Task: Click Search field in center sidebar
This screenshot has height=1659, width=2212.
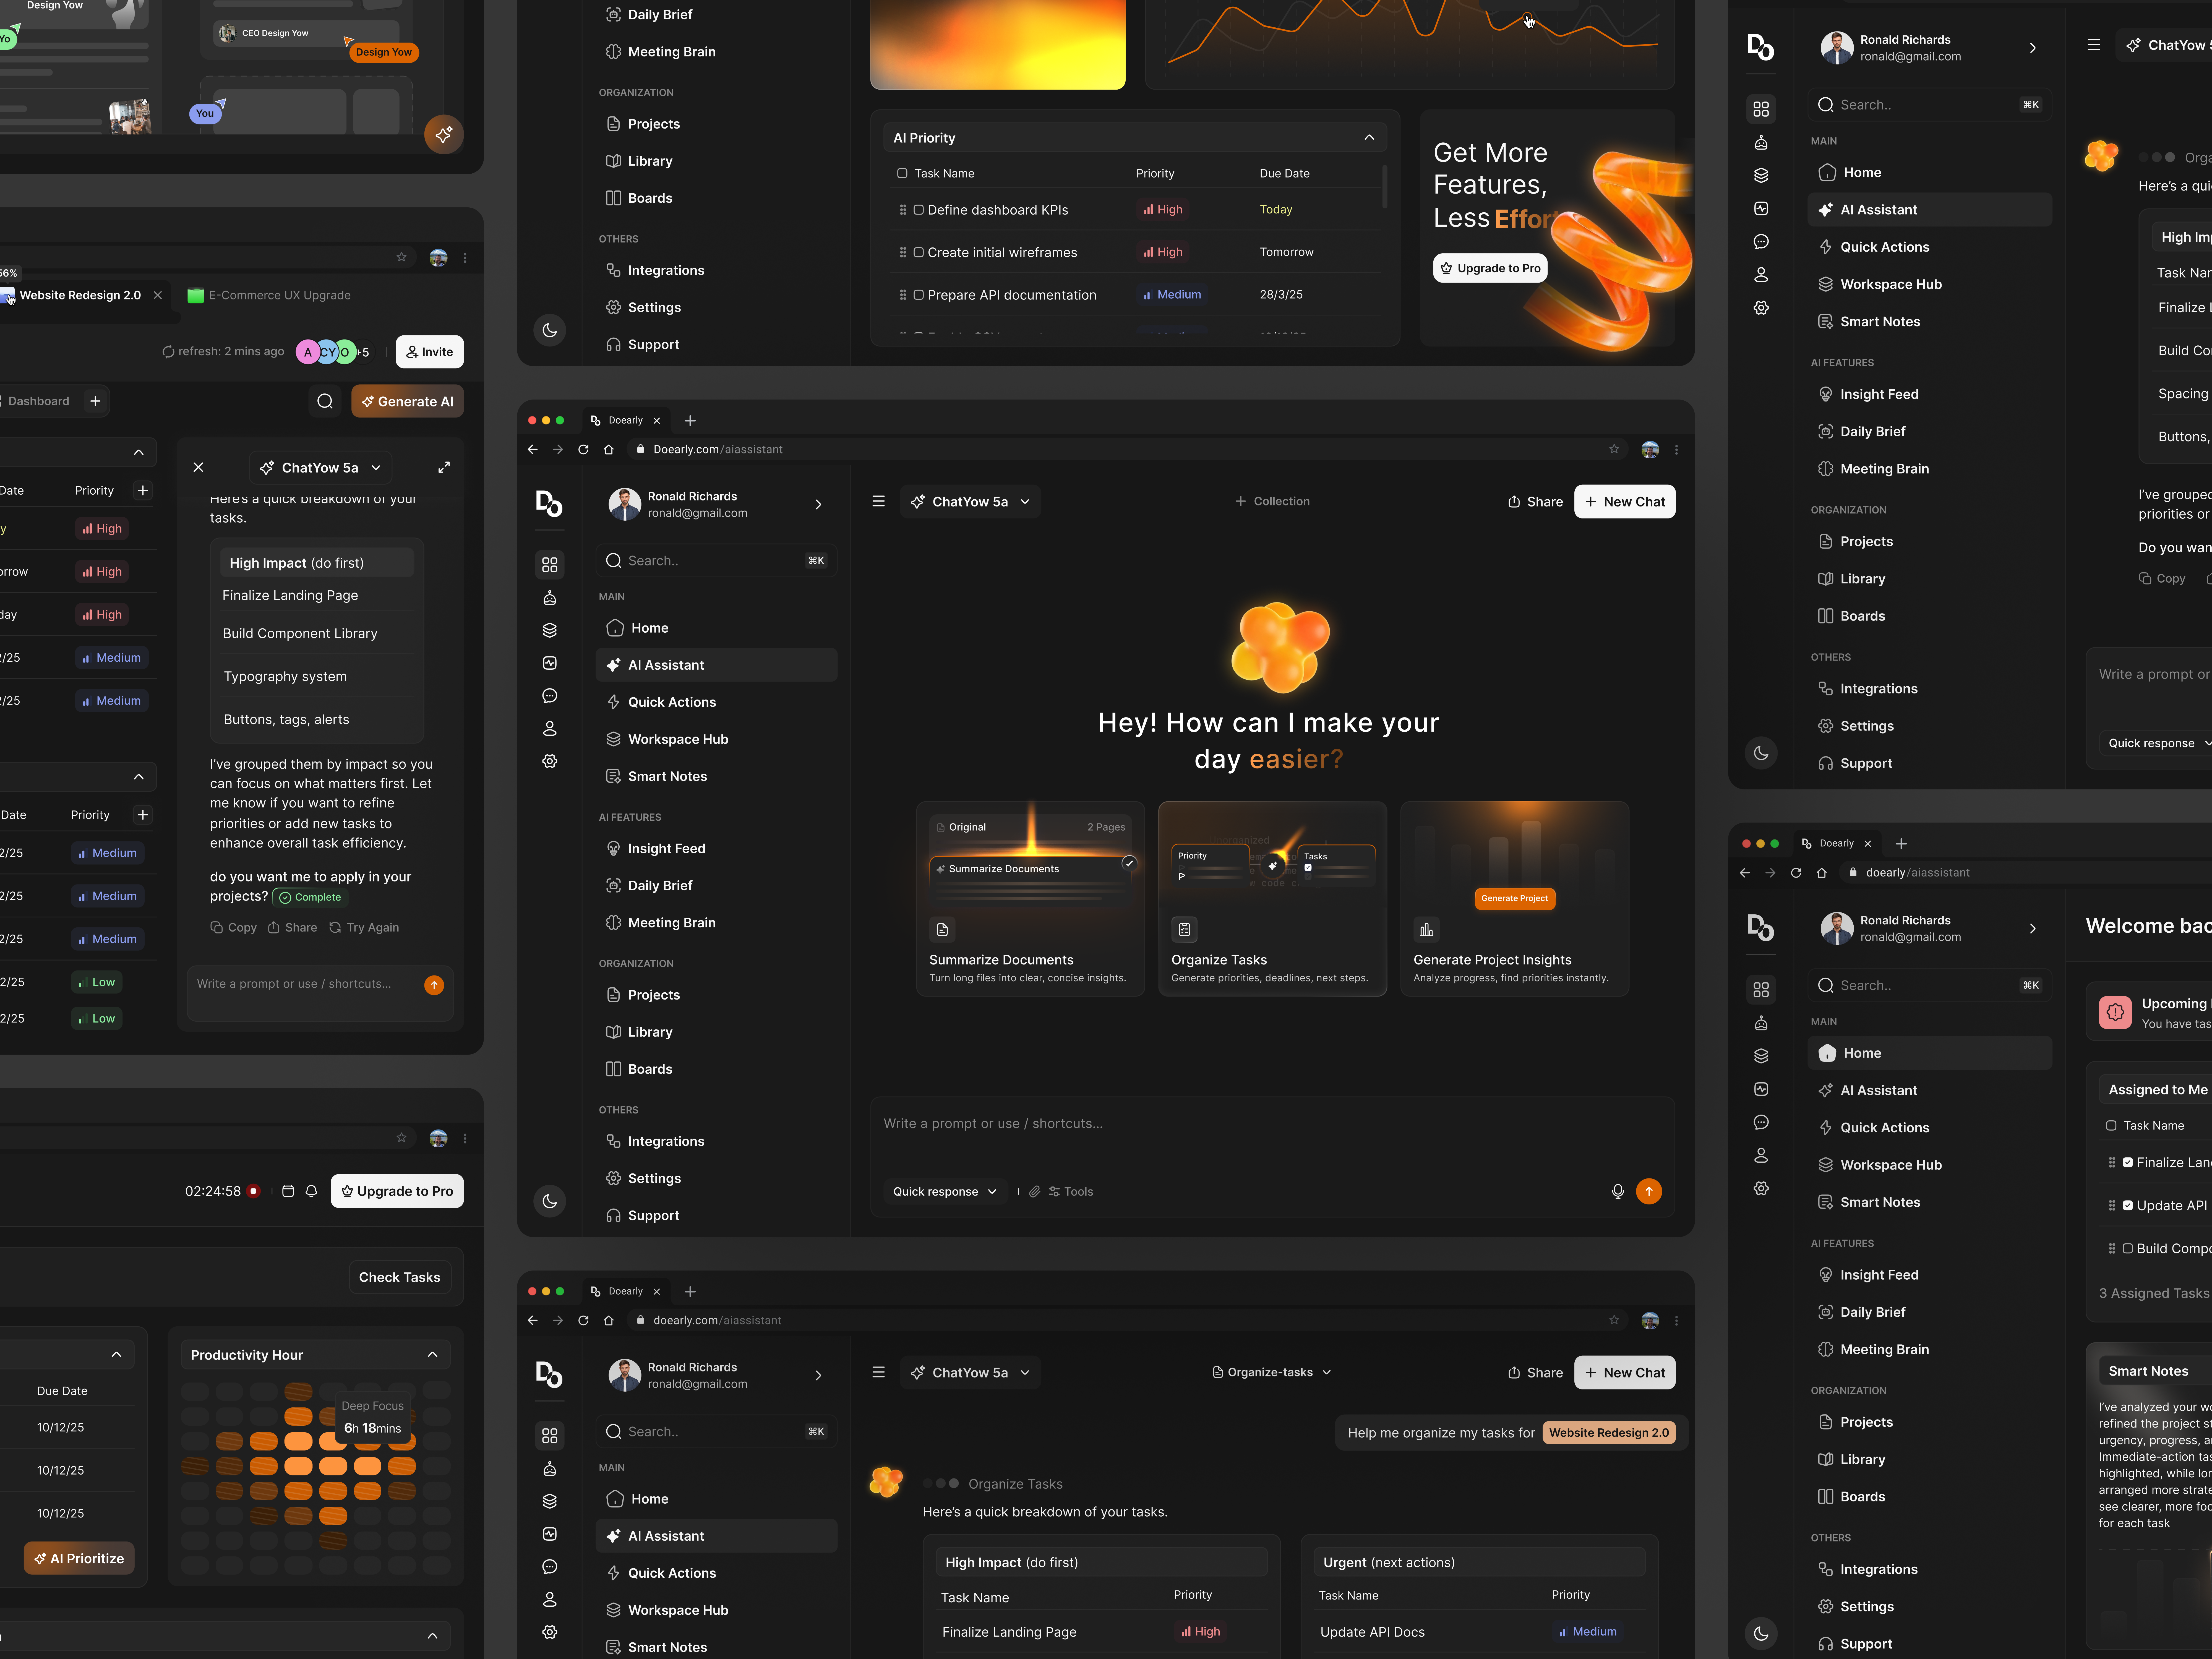Action: pos(716,561)
